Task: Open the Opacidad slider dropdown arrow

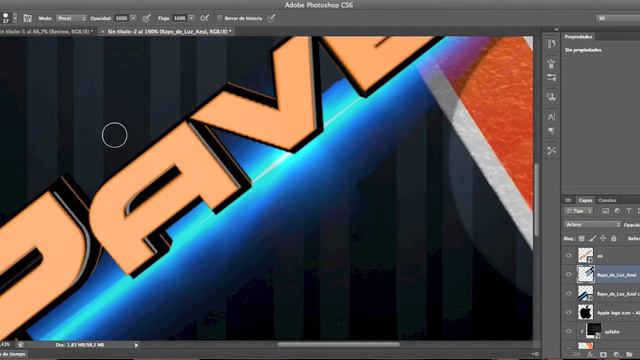Action: [x=133, y=18]
